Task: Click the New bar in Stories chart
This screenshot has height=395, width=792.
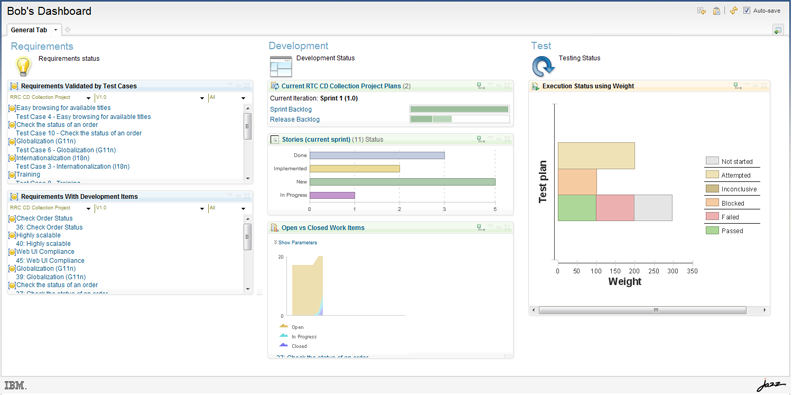Action: point(403,182)
